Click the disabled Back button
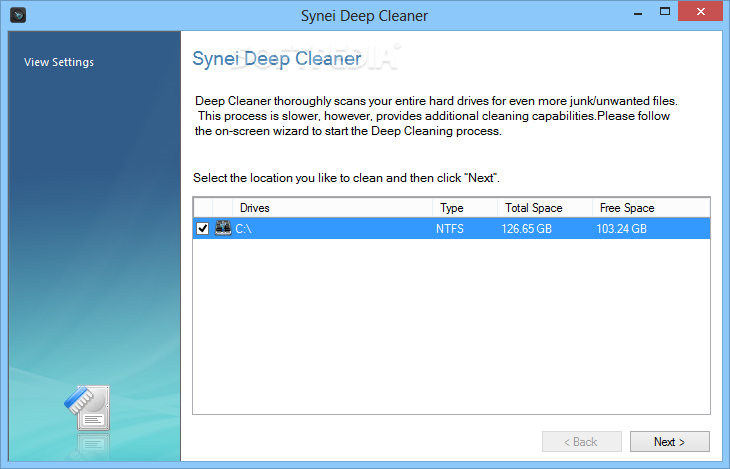 pyautogui.click(x=581, y=442)
